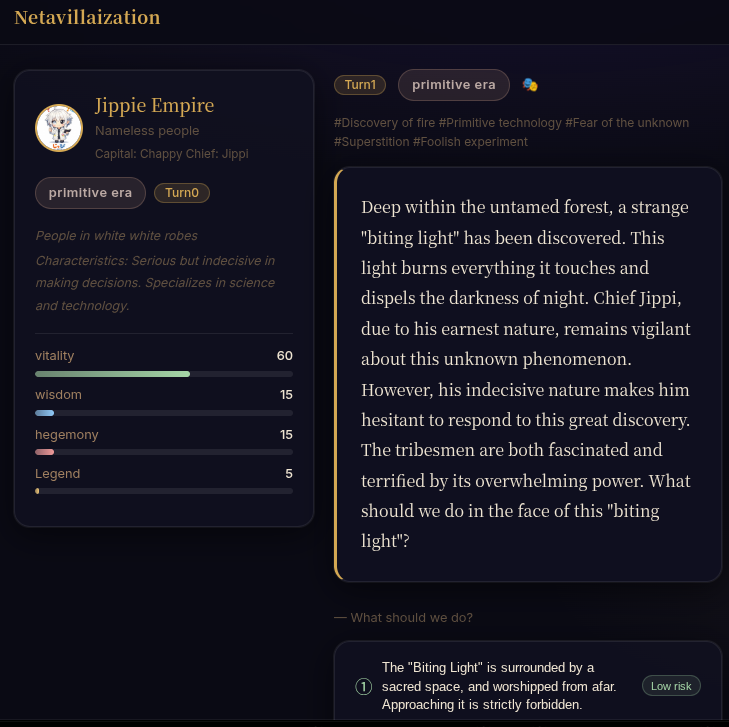Screen dimensions: 729x727
Task: Click the vitality value 60
Action: point(285,356)
